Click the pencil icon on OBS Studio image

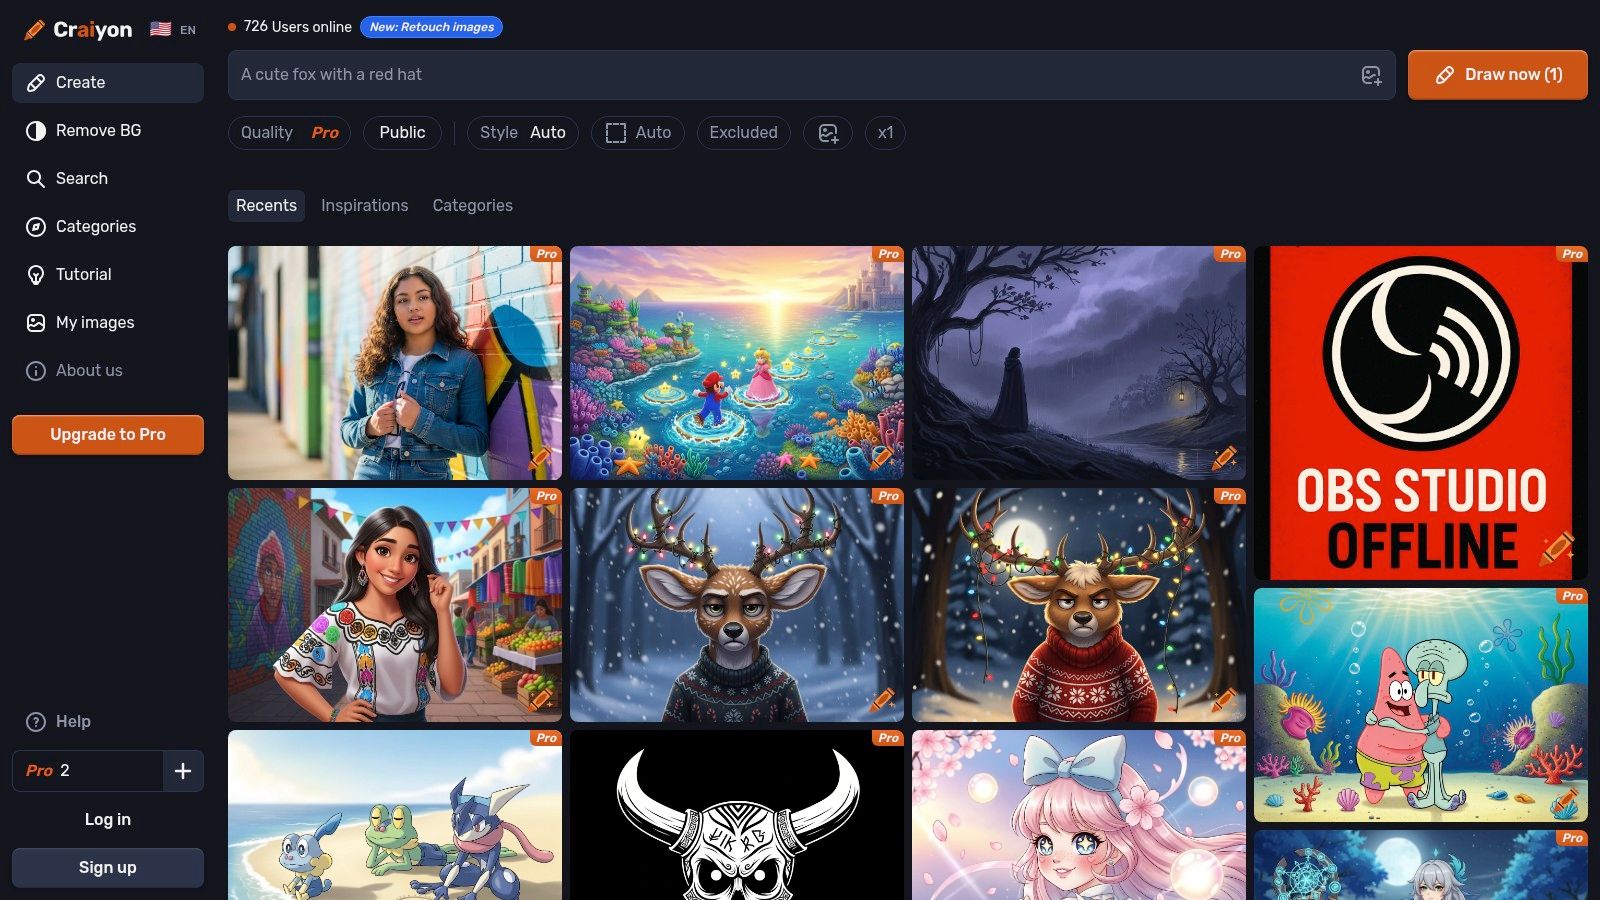1557,549
